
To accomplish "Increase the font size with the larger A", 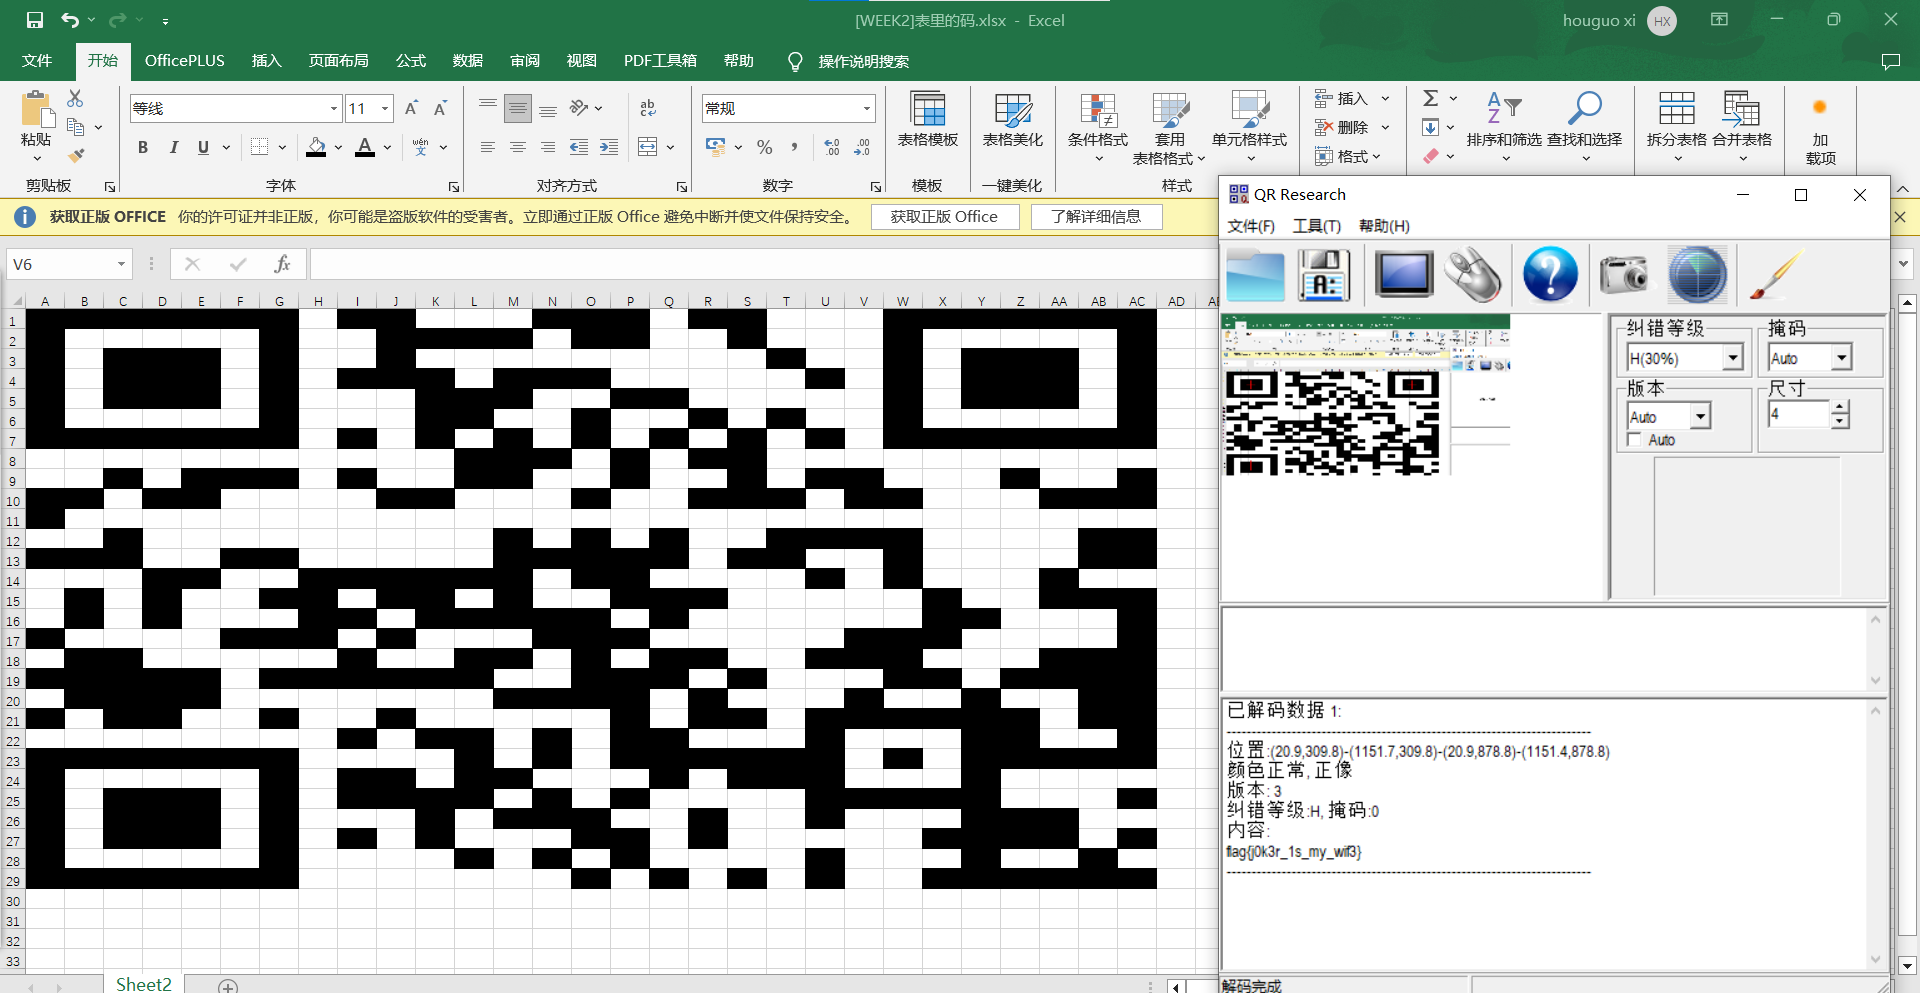I will pyautogui.click(x=411, y=108).
